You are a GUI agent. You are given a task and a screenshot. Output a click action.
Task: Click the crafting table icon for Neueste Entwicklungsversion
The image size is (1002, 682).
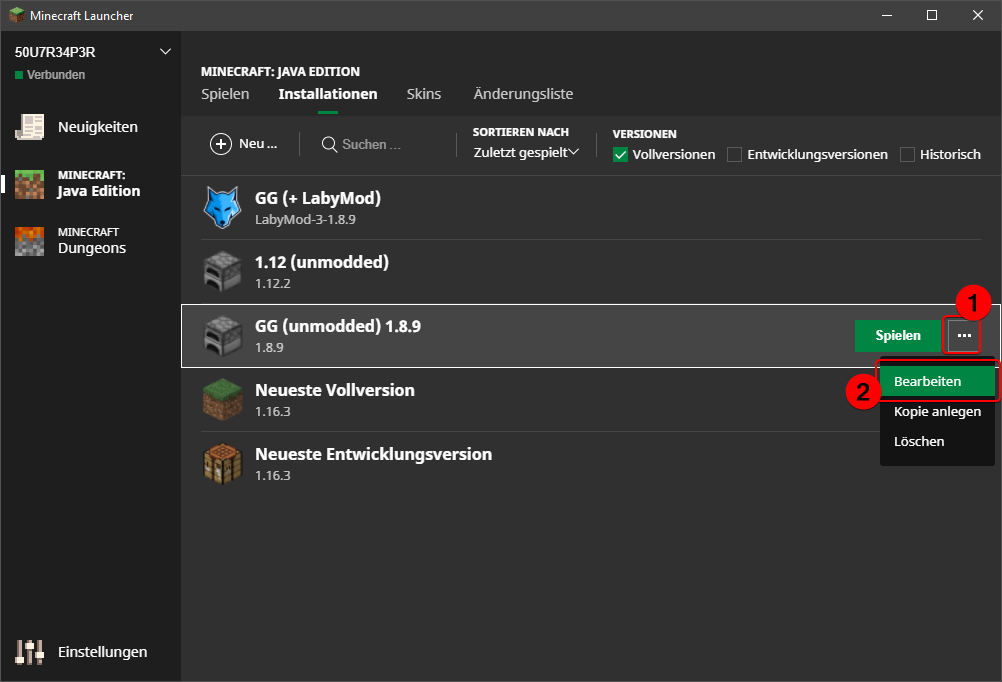(x=222, y=463)
